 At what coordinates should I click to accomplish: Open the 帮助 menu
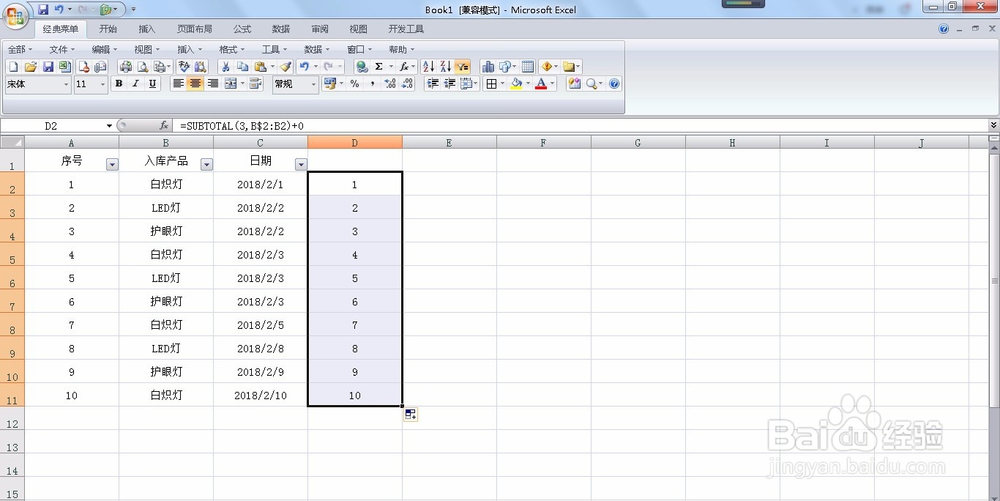(401, 49)
